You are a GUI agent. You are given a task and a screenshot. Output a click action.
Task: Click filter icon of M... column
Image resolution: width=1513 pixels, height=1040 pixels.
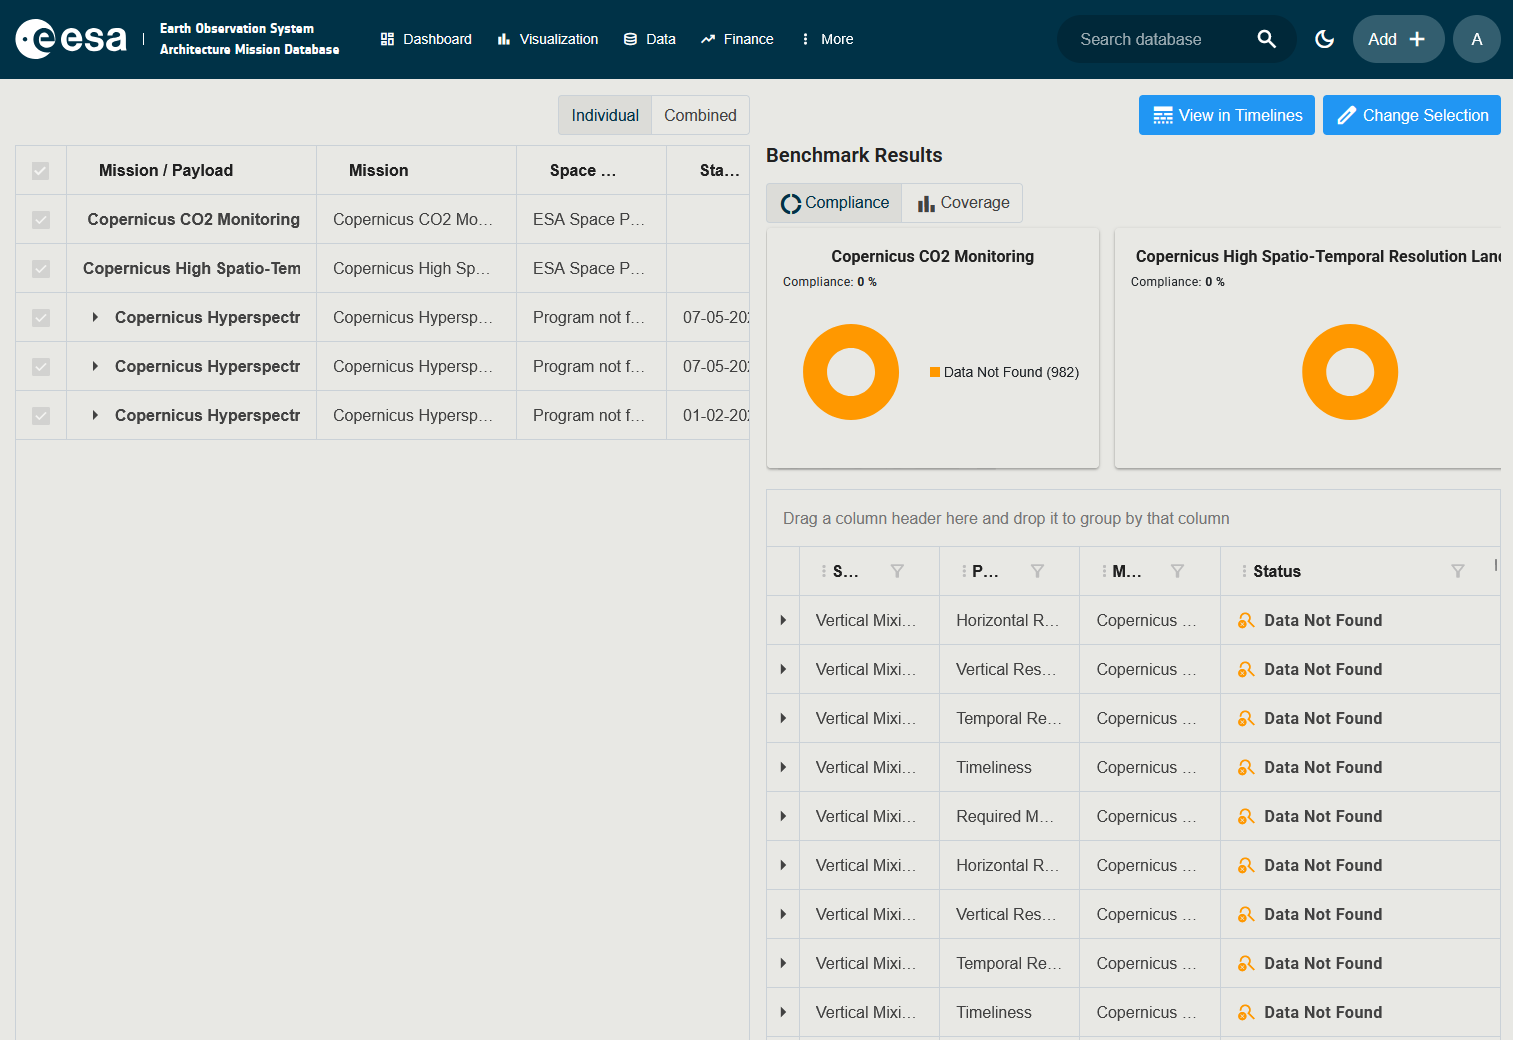(1177, 571)
